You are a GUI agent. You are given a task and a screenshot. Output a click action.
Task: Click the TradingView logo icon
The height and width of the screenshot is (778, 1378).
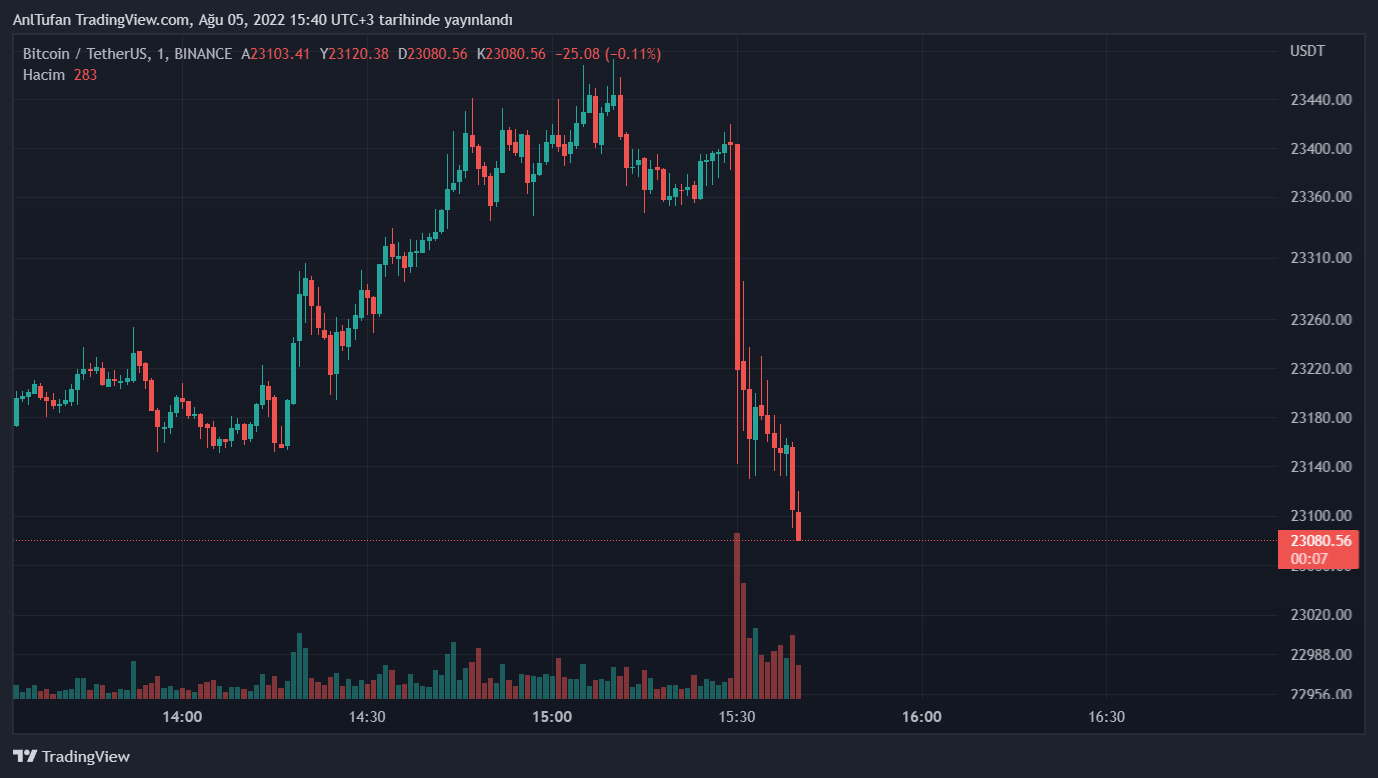(x=25, y=757)
